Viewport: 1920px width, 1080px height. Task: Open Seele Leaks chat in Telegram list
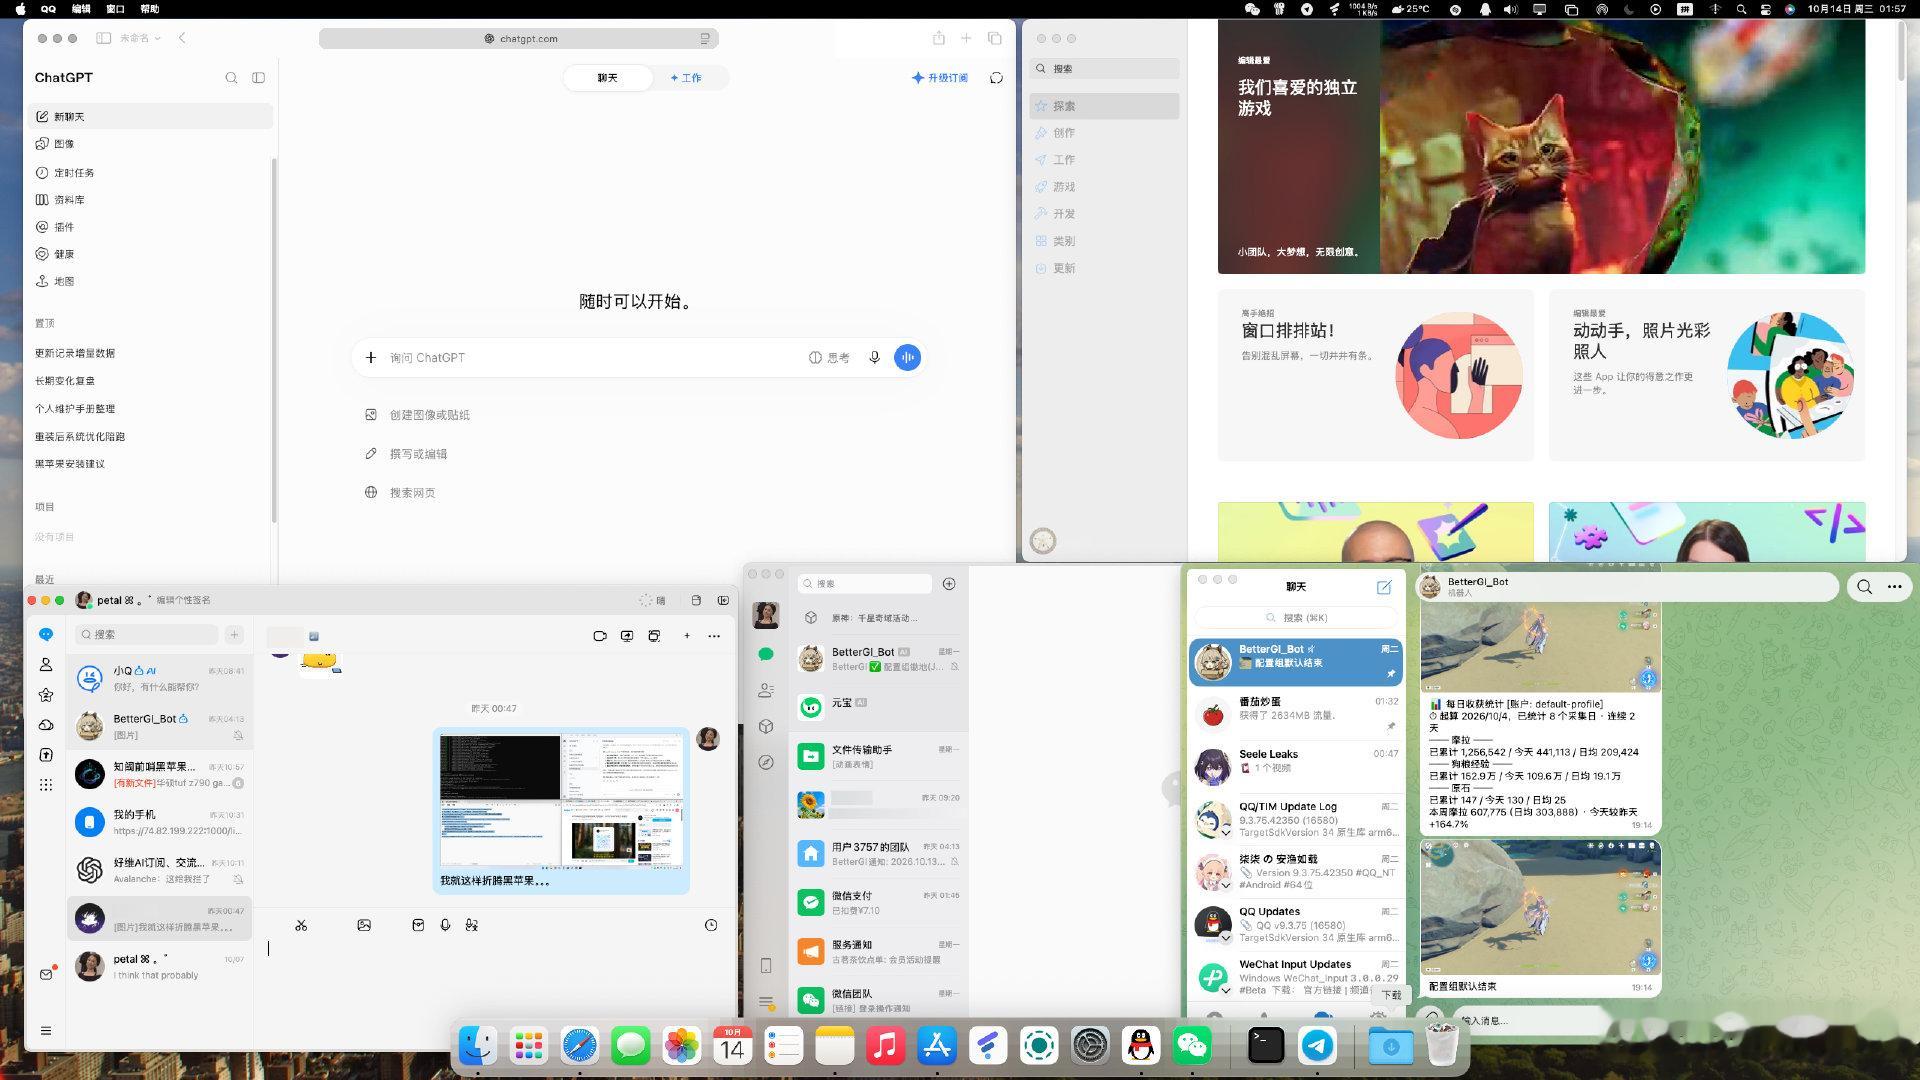pyautogui.click(x=1295, y=767)
